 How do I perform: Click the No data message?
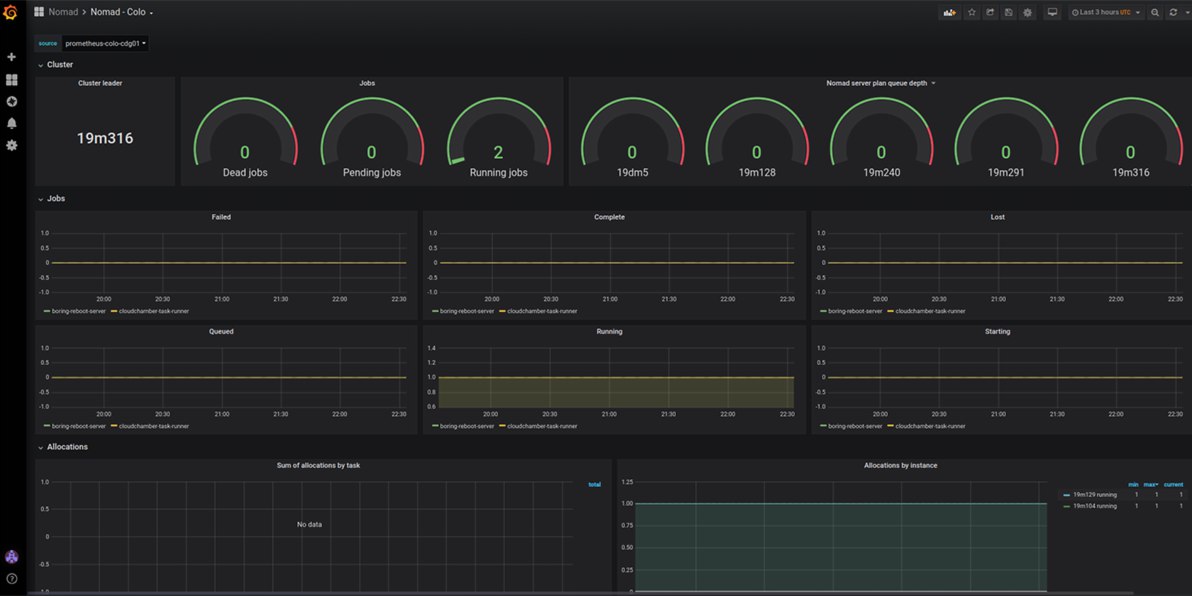tap(309, 525)
